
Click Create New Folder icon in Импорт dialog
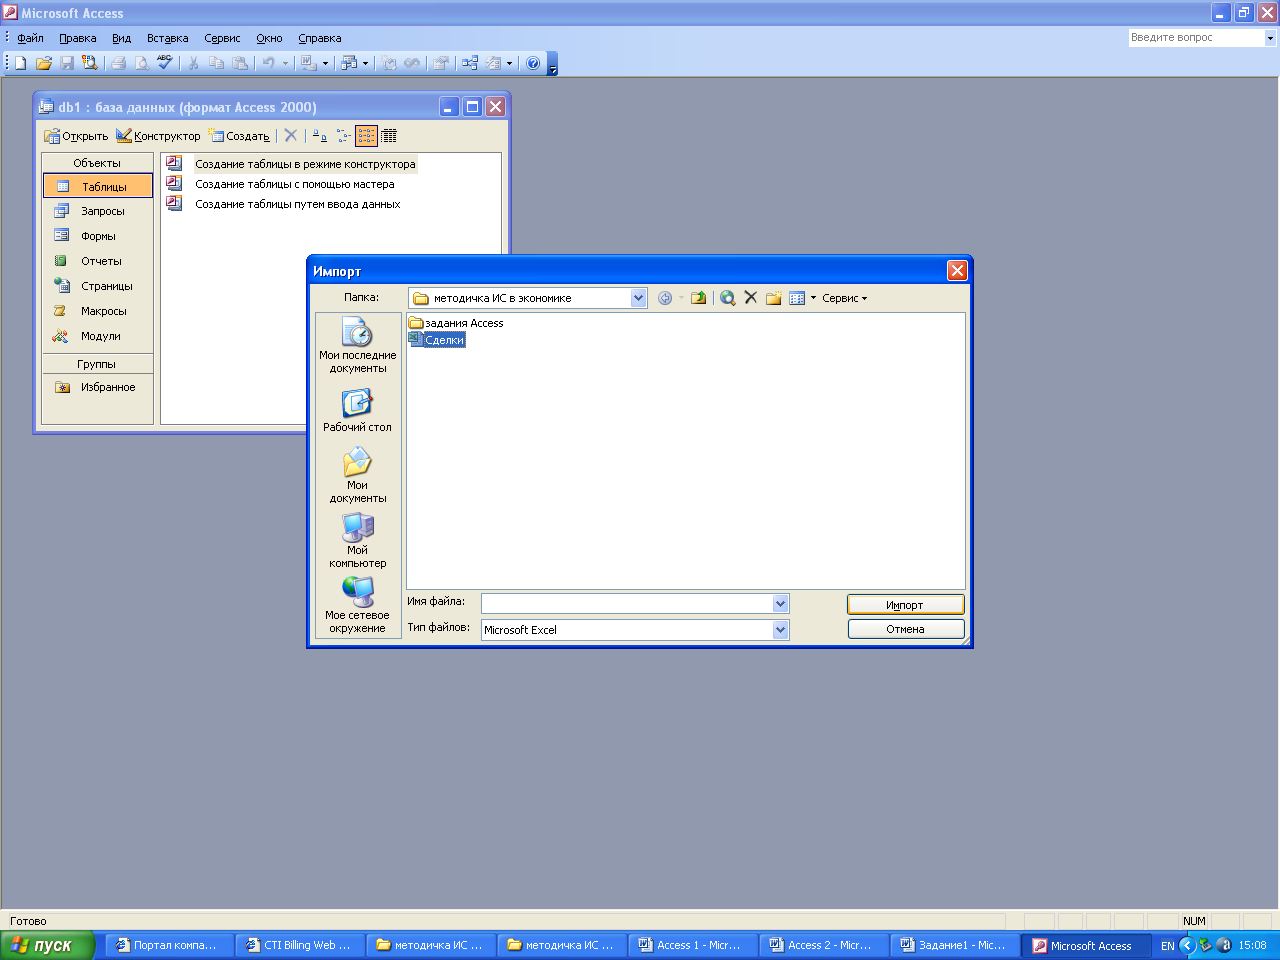pyautogui.click(x=773, y=298)
